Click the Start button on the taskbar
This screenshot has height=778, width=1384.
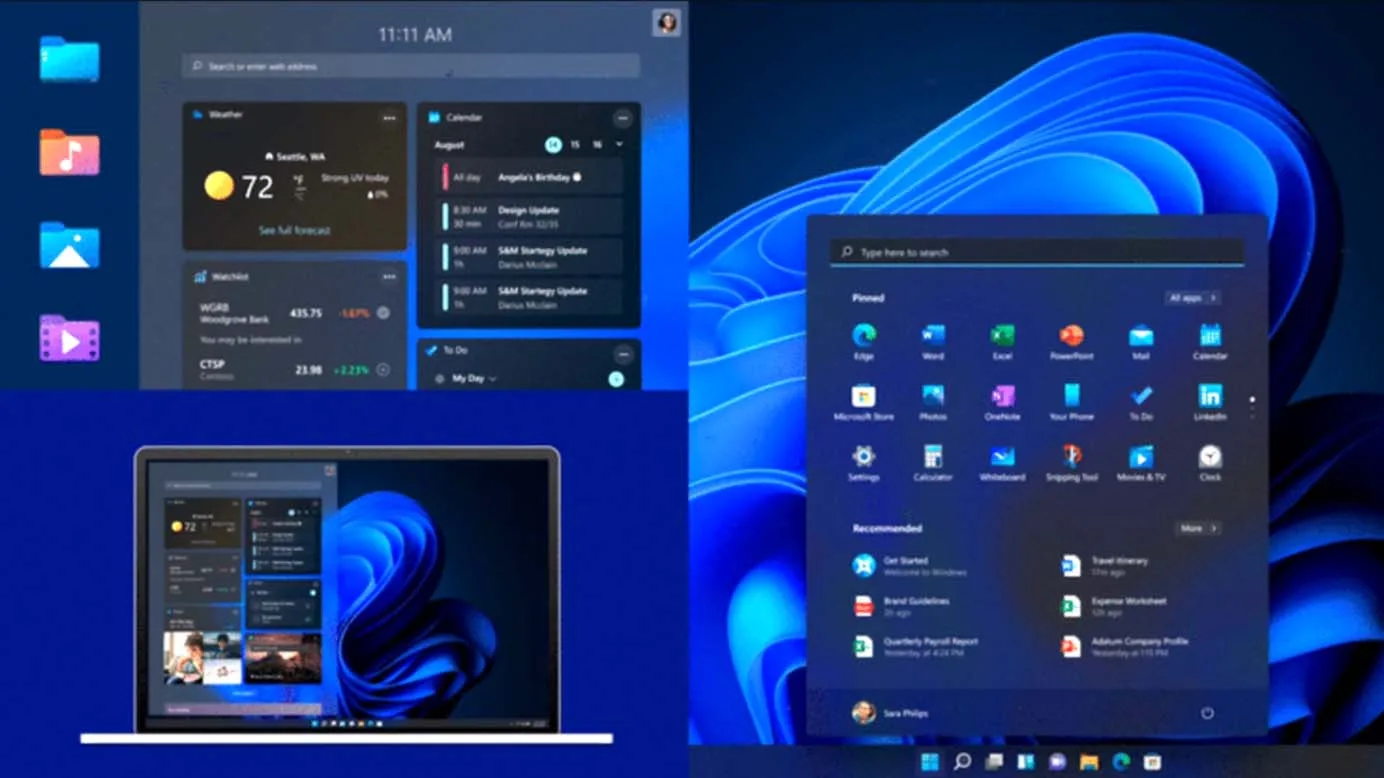click(930, 762)
